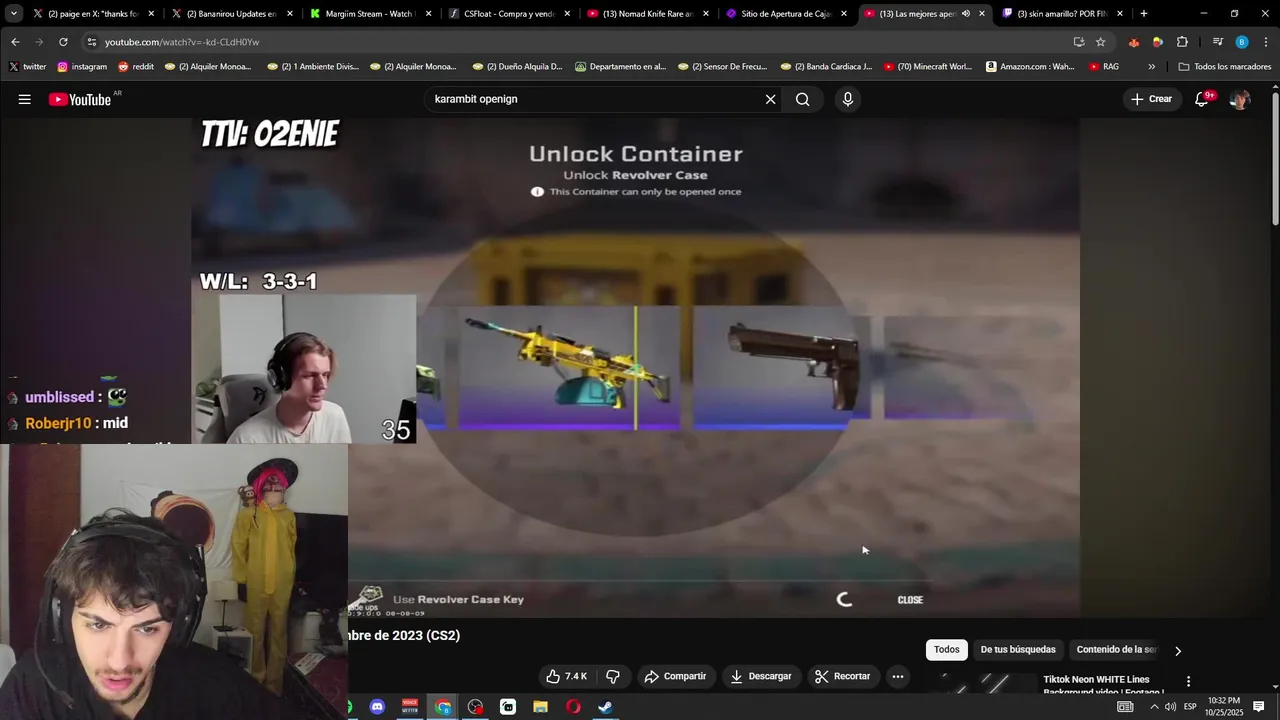The height and width of the screenshot is (720, 1280).
Task: Open Amazon.com bookmark
Action: 1030,67
